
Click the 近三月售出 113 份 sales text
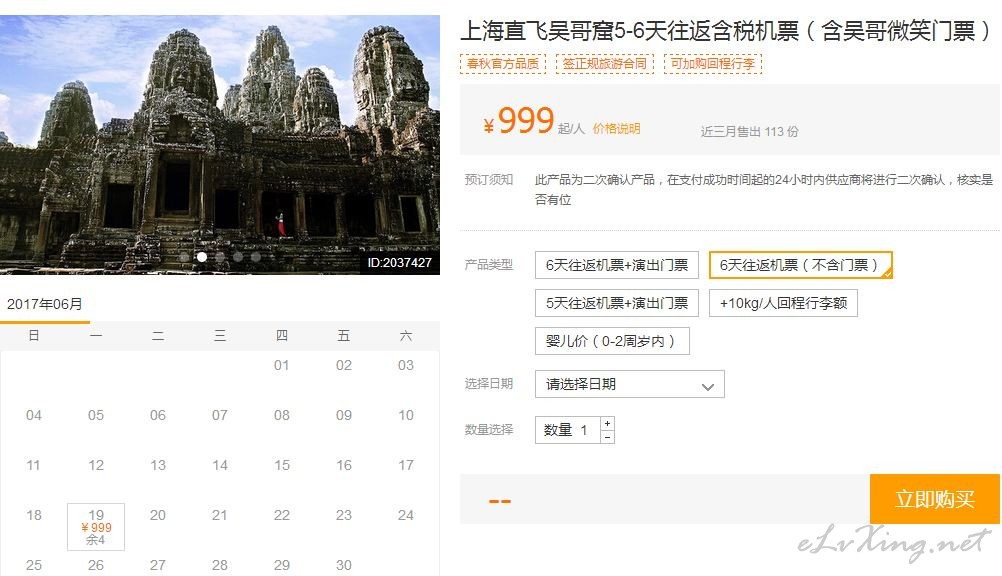tap(750, 131)
